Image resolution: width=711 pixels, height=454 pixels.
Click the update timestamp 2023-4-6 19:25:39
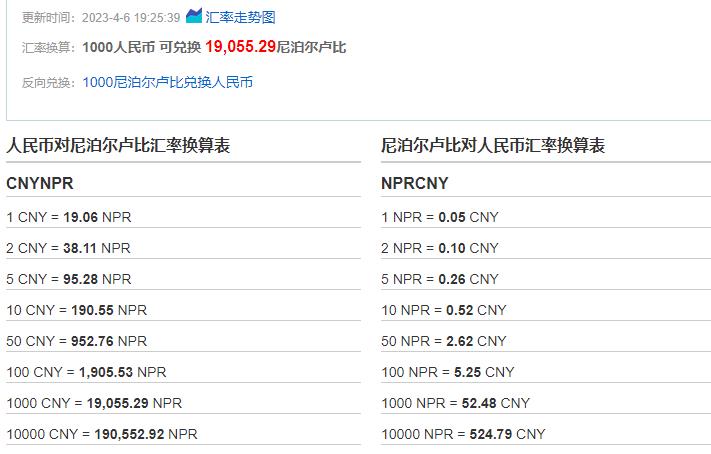[x=131, y=17]
